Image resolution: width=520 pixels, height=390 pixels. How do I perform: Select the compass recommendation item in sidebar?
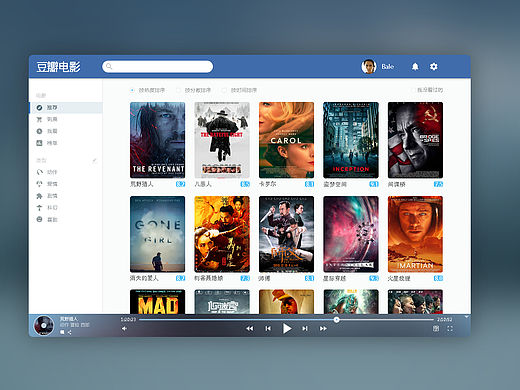pyautogui.click(x=66, y=108)
